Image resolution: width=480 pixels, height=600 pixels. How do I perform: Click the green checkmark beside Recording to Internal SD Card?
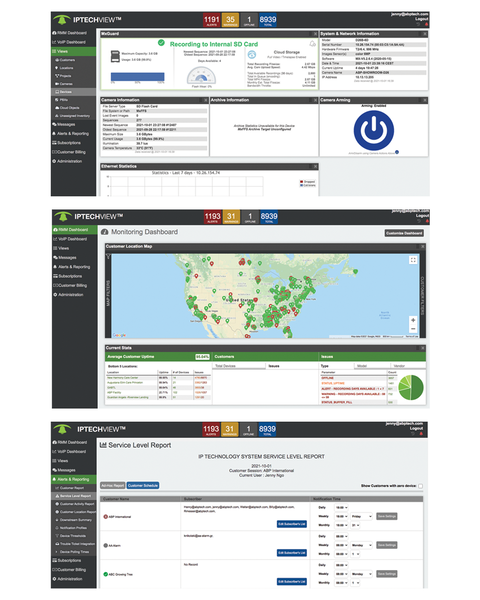click(161, 43)
